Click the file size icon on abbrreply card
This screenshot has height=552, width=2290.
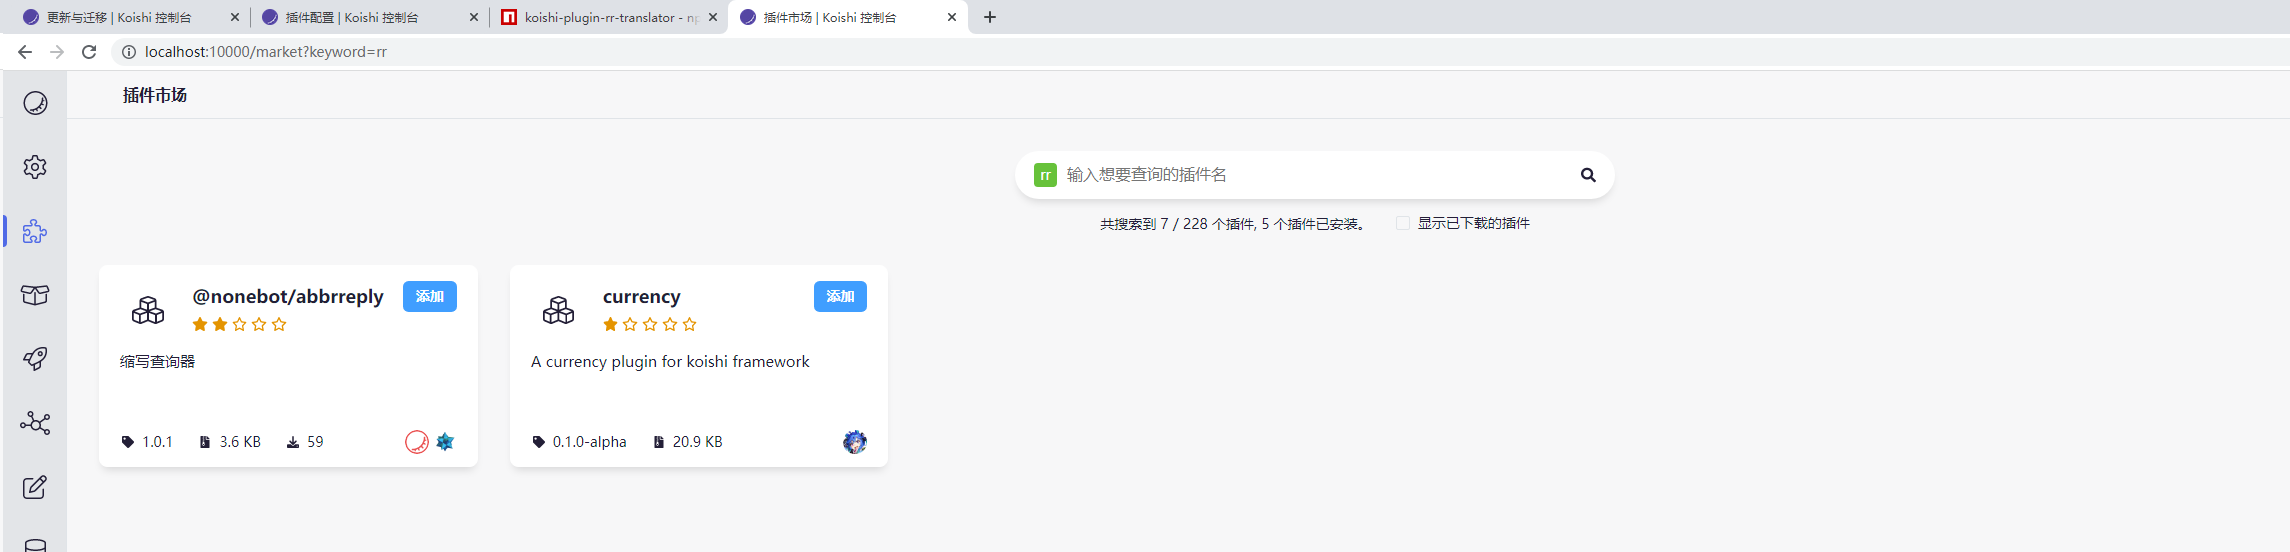click(205, 442)
